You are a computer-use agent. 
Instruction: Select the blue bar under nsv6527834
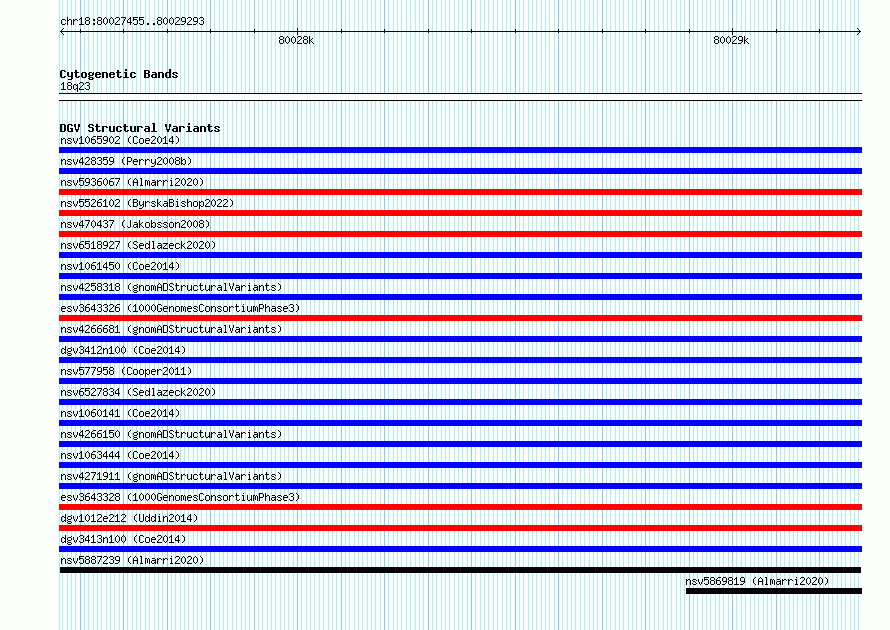(460, 402)
